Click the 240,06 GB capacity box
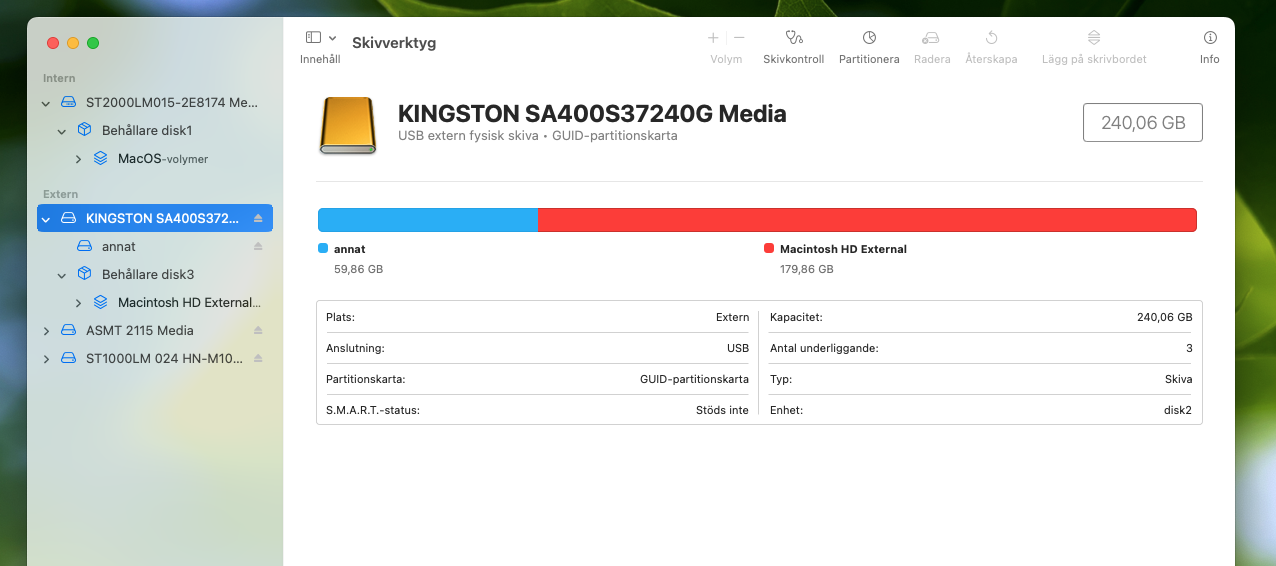The height and width of the screenshot is (566, 1276). tap(1143, 122)
